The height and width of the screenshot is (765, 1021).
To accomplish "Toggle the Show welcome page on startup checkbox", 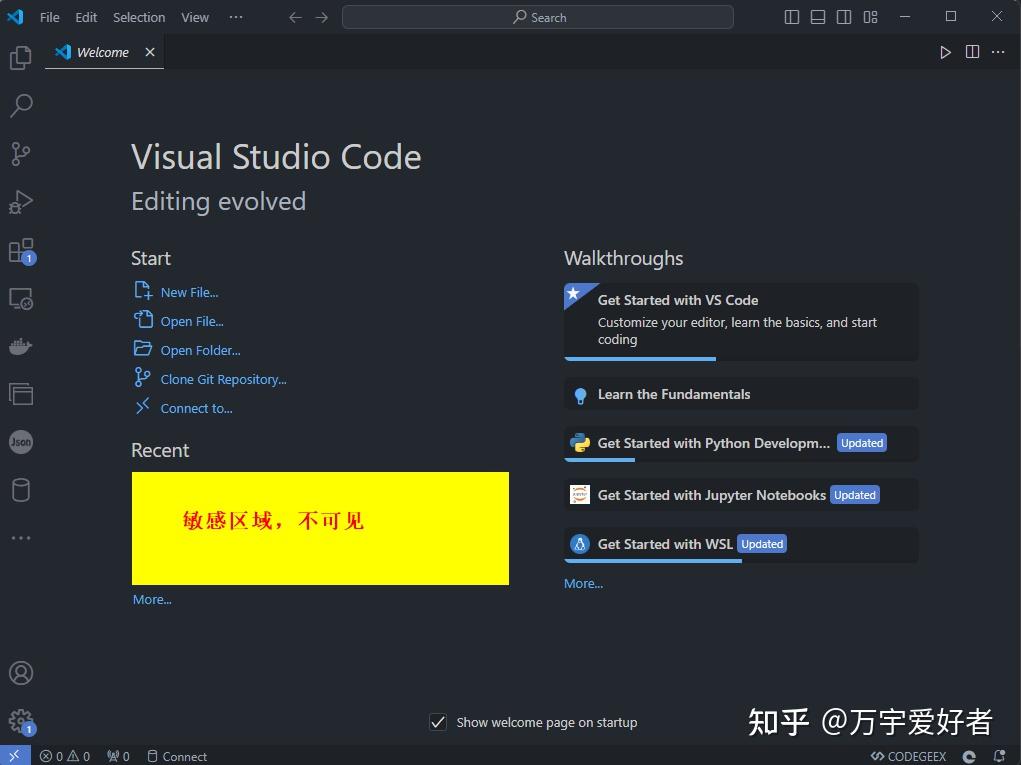I will pyautogui.click(x=437, y=721).
